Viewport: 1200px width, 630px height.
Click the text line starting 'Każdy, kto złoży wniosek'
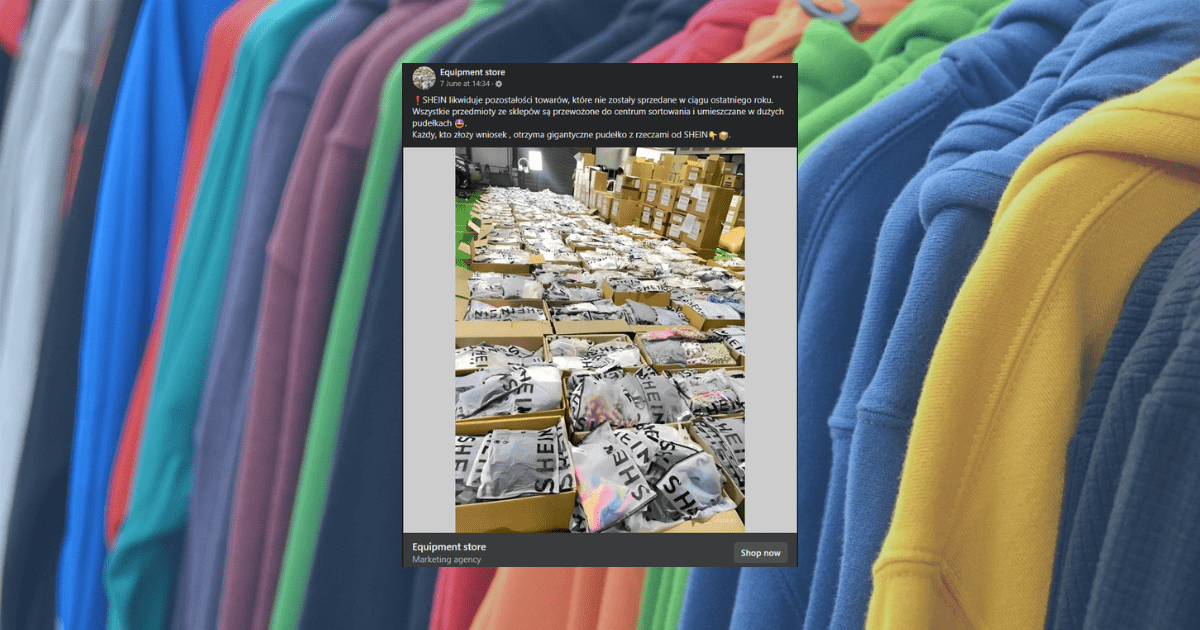point(571,134)
